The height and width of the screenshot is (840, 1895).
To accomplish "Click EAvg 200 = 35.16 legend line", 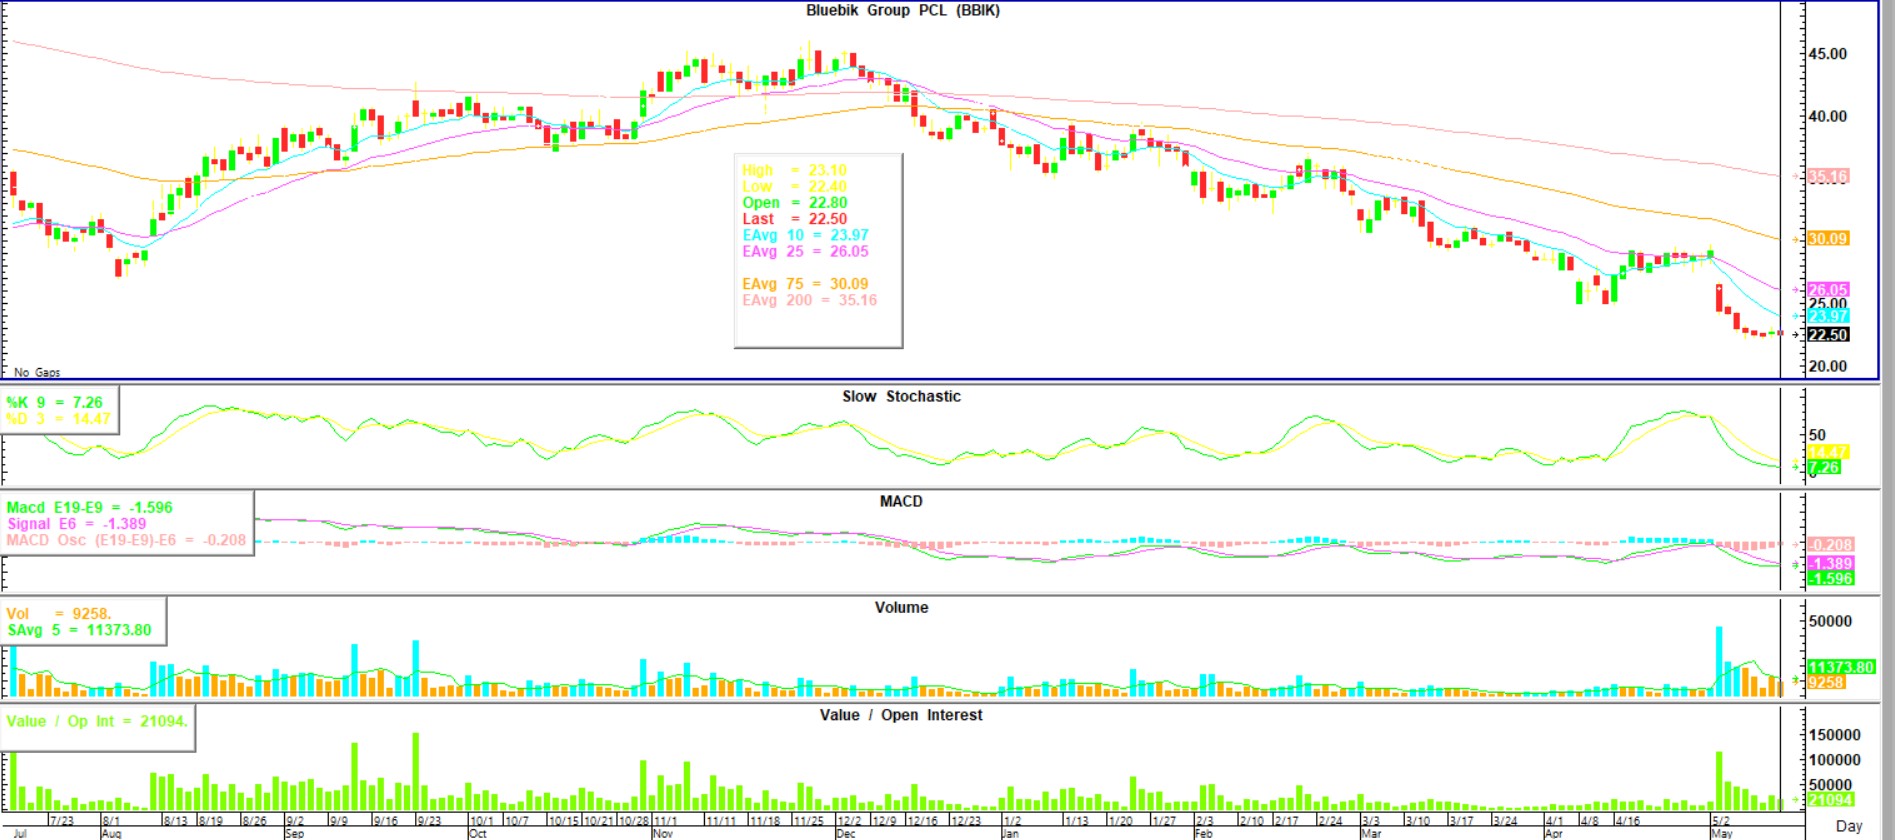I will pyautogui.click(x=809, y=300).
